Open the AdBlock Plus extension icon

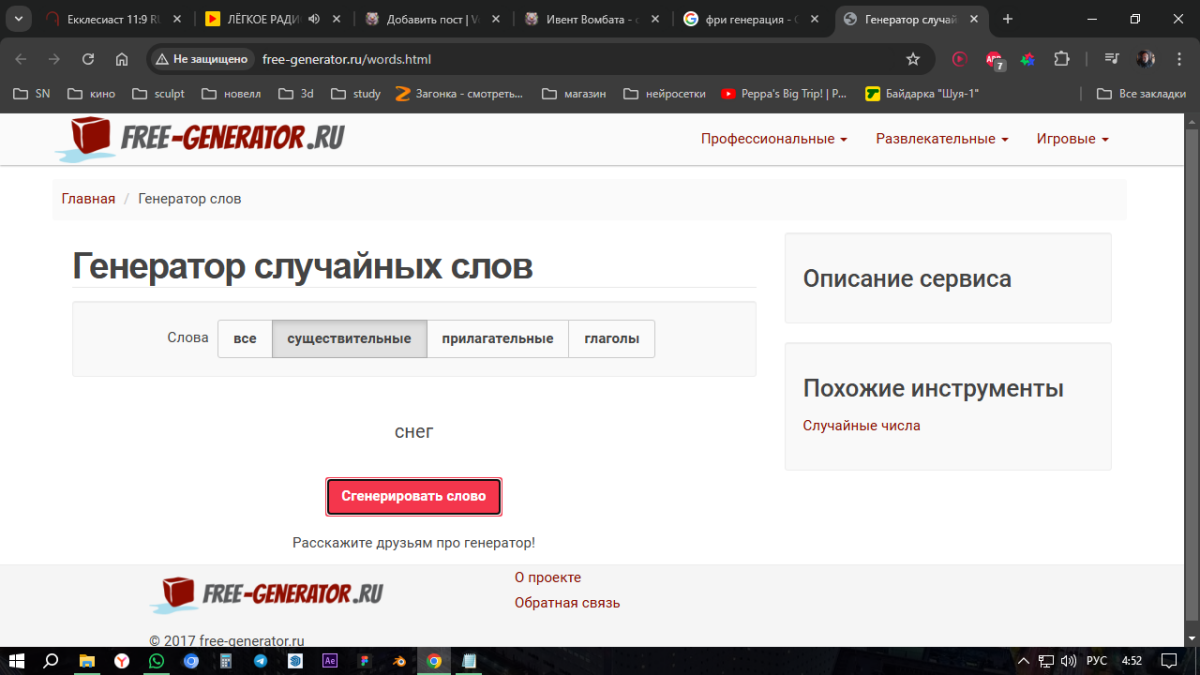(x=994, y=59)
